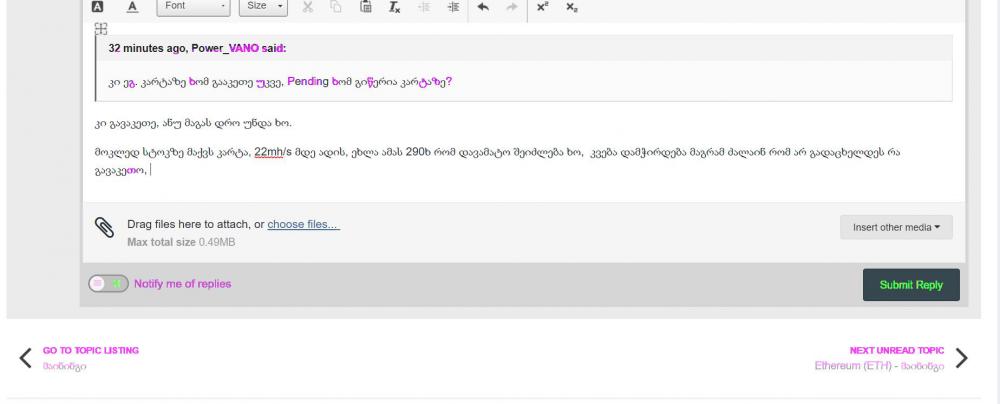Click the increase indent icon
The image size is (1000, 404).
[453, 7]
